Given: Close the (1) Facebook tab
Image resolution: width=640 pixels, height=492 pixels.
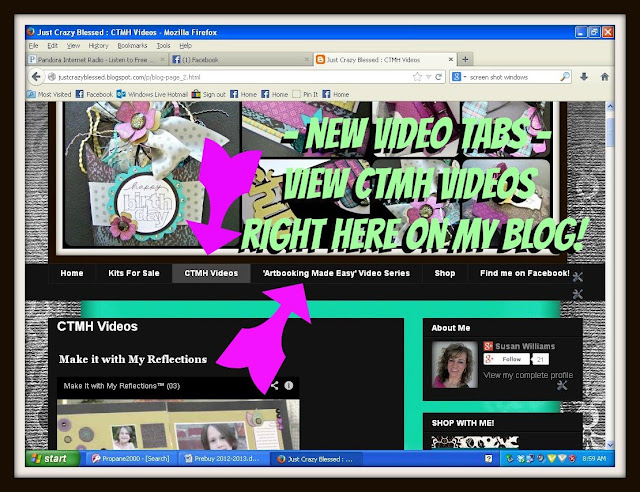Looking at the screenshot, I should click(307, 60).
